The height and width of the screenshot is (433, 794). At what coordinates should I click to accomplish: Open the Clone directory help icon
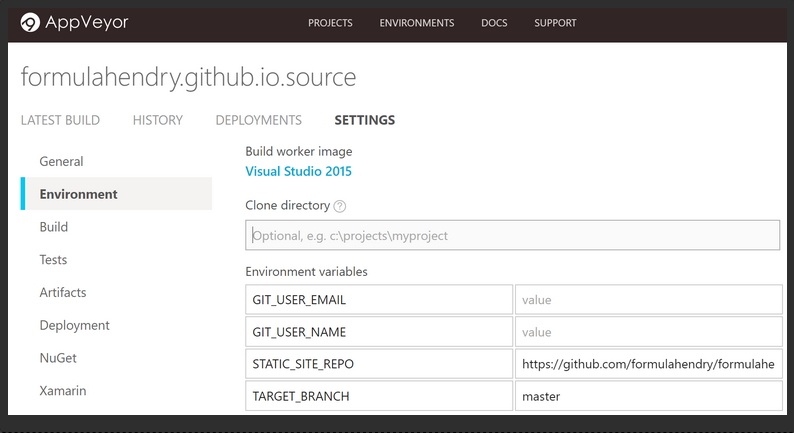(340, 206)
